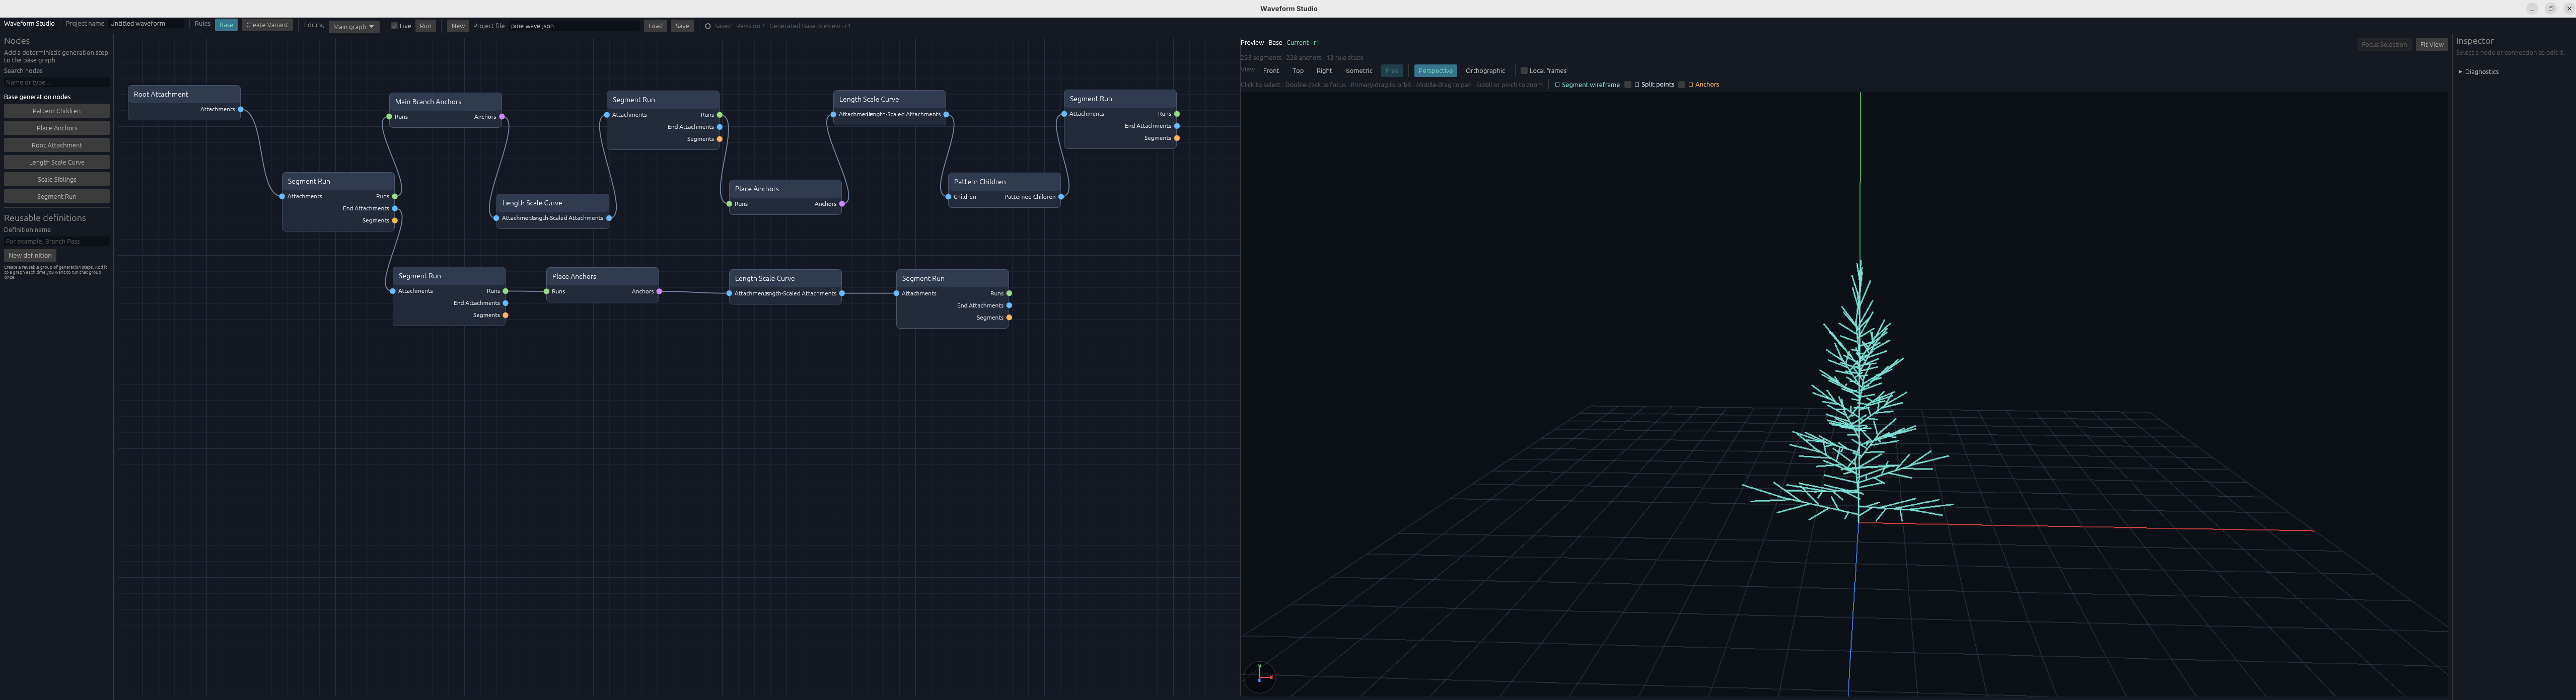The width and height of the screenshot is (2576, 700).
Task: Select the Right view
Action: pyautogui.click(x=1324, y=71)
